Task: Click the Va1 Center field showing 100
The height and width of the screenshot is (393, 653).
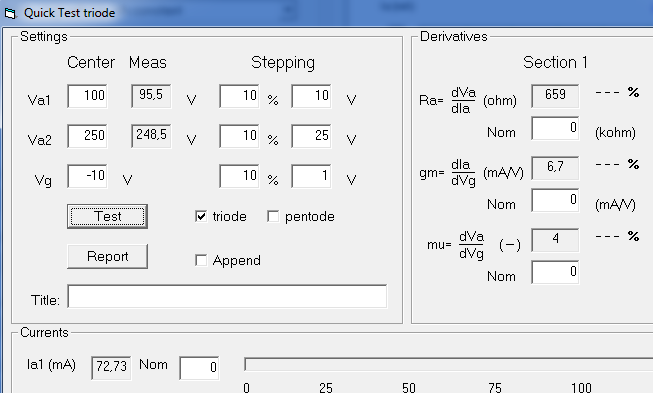Action: click(87, 96)
